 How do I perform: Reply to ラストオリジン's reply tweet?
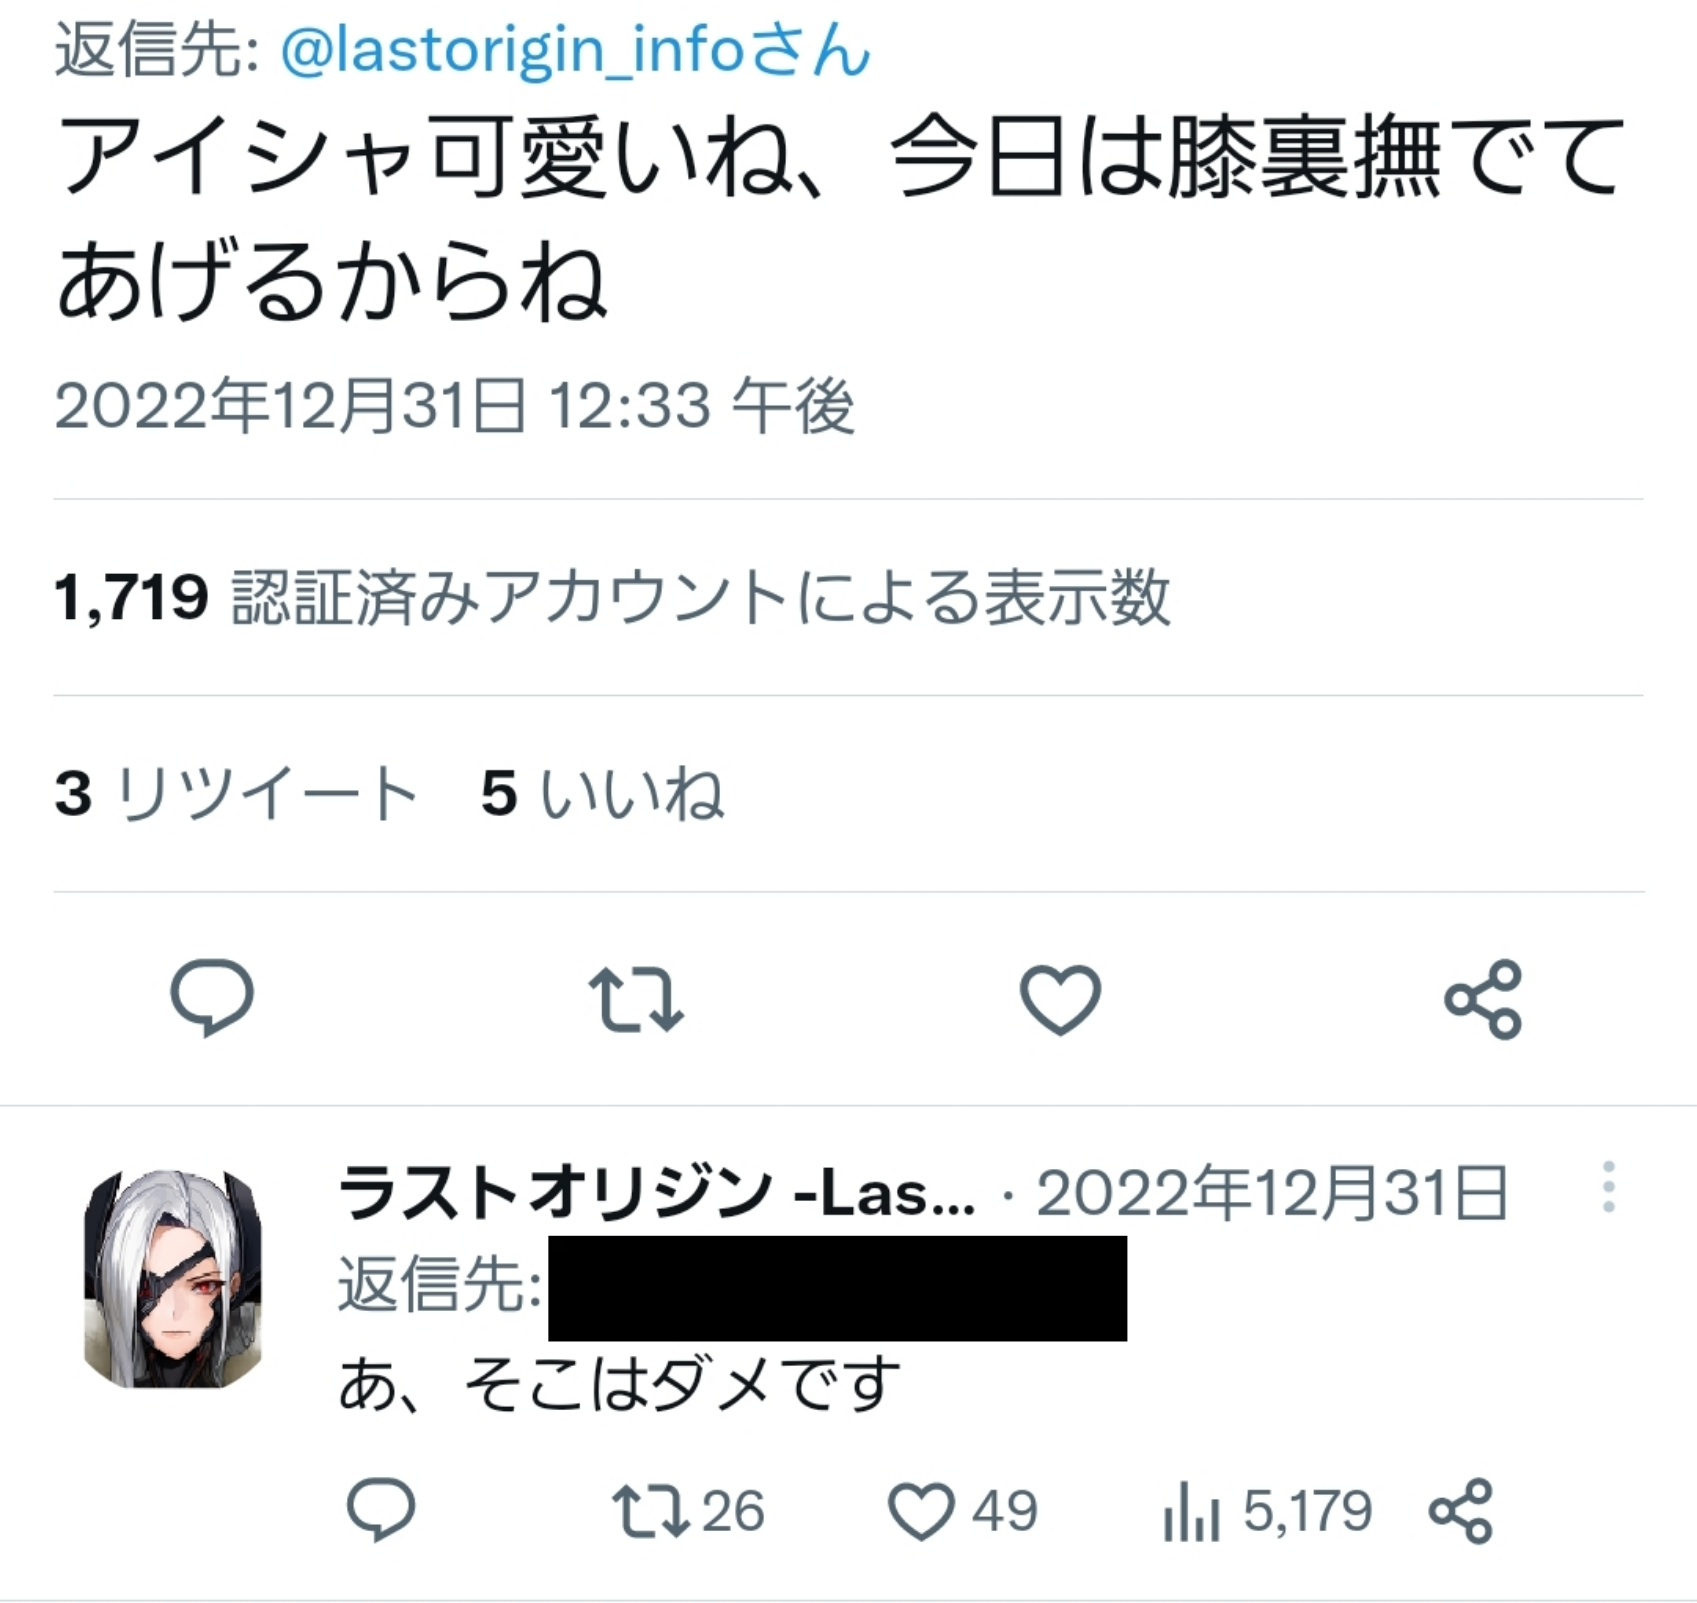[x=380, y=1509]
